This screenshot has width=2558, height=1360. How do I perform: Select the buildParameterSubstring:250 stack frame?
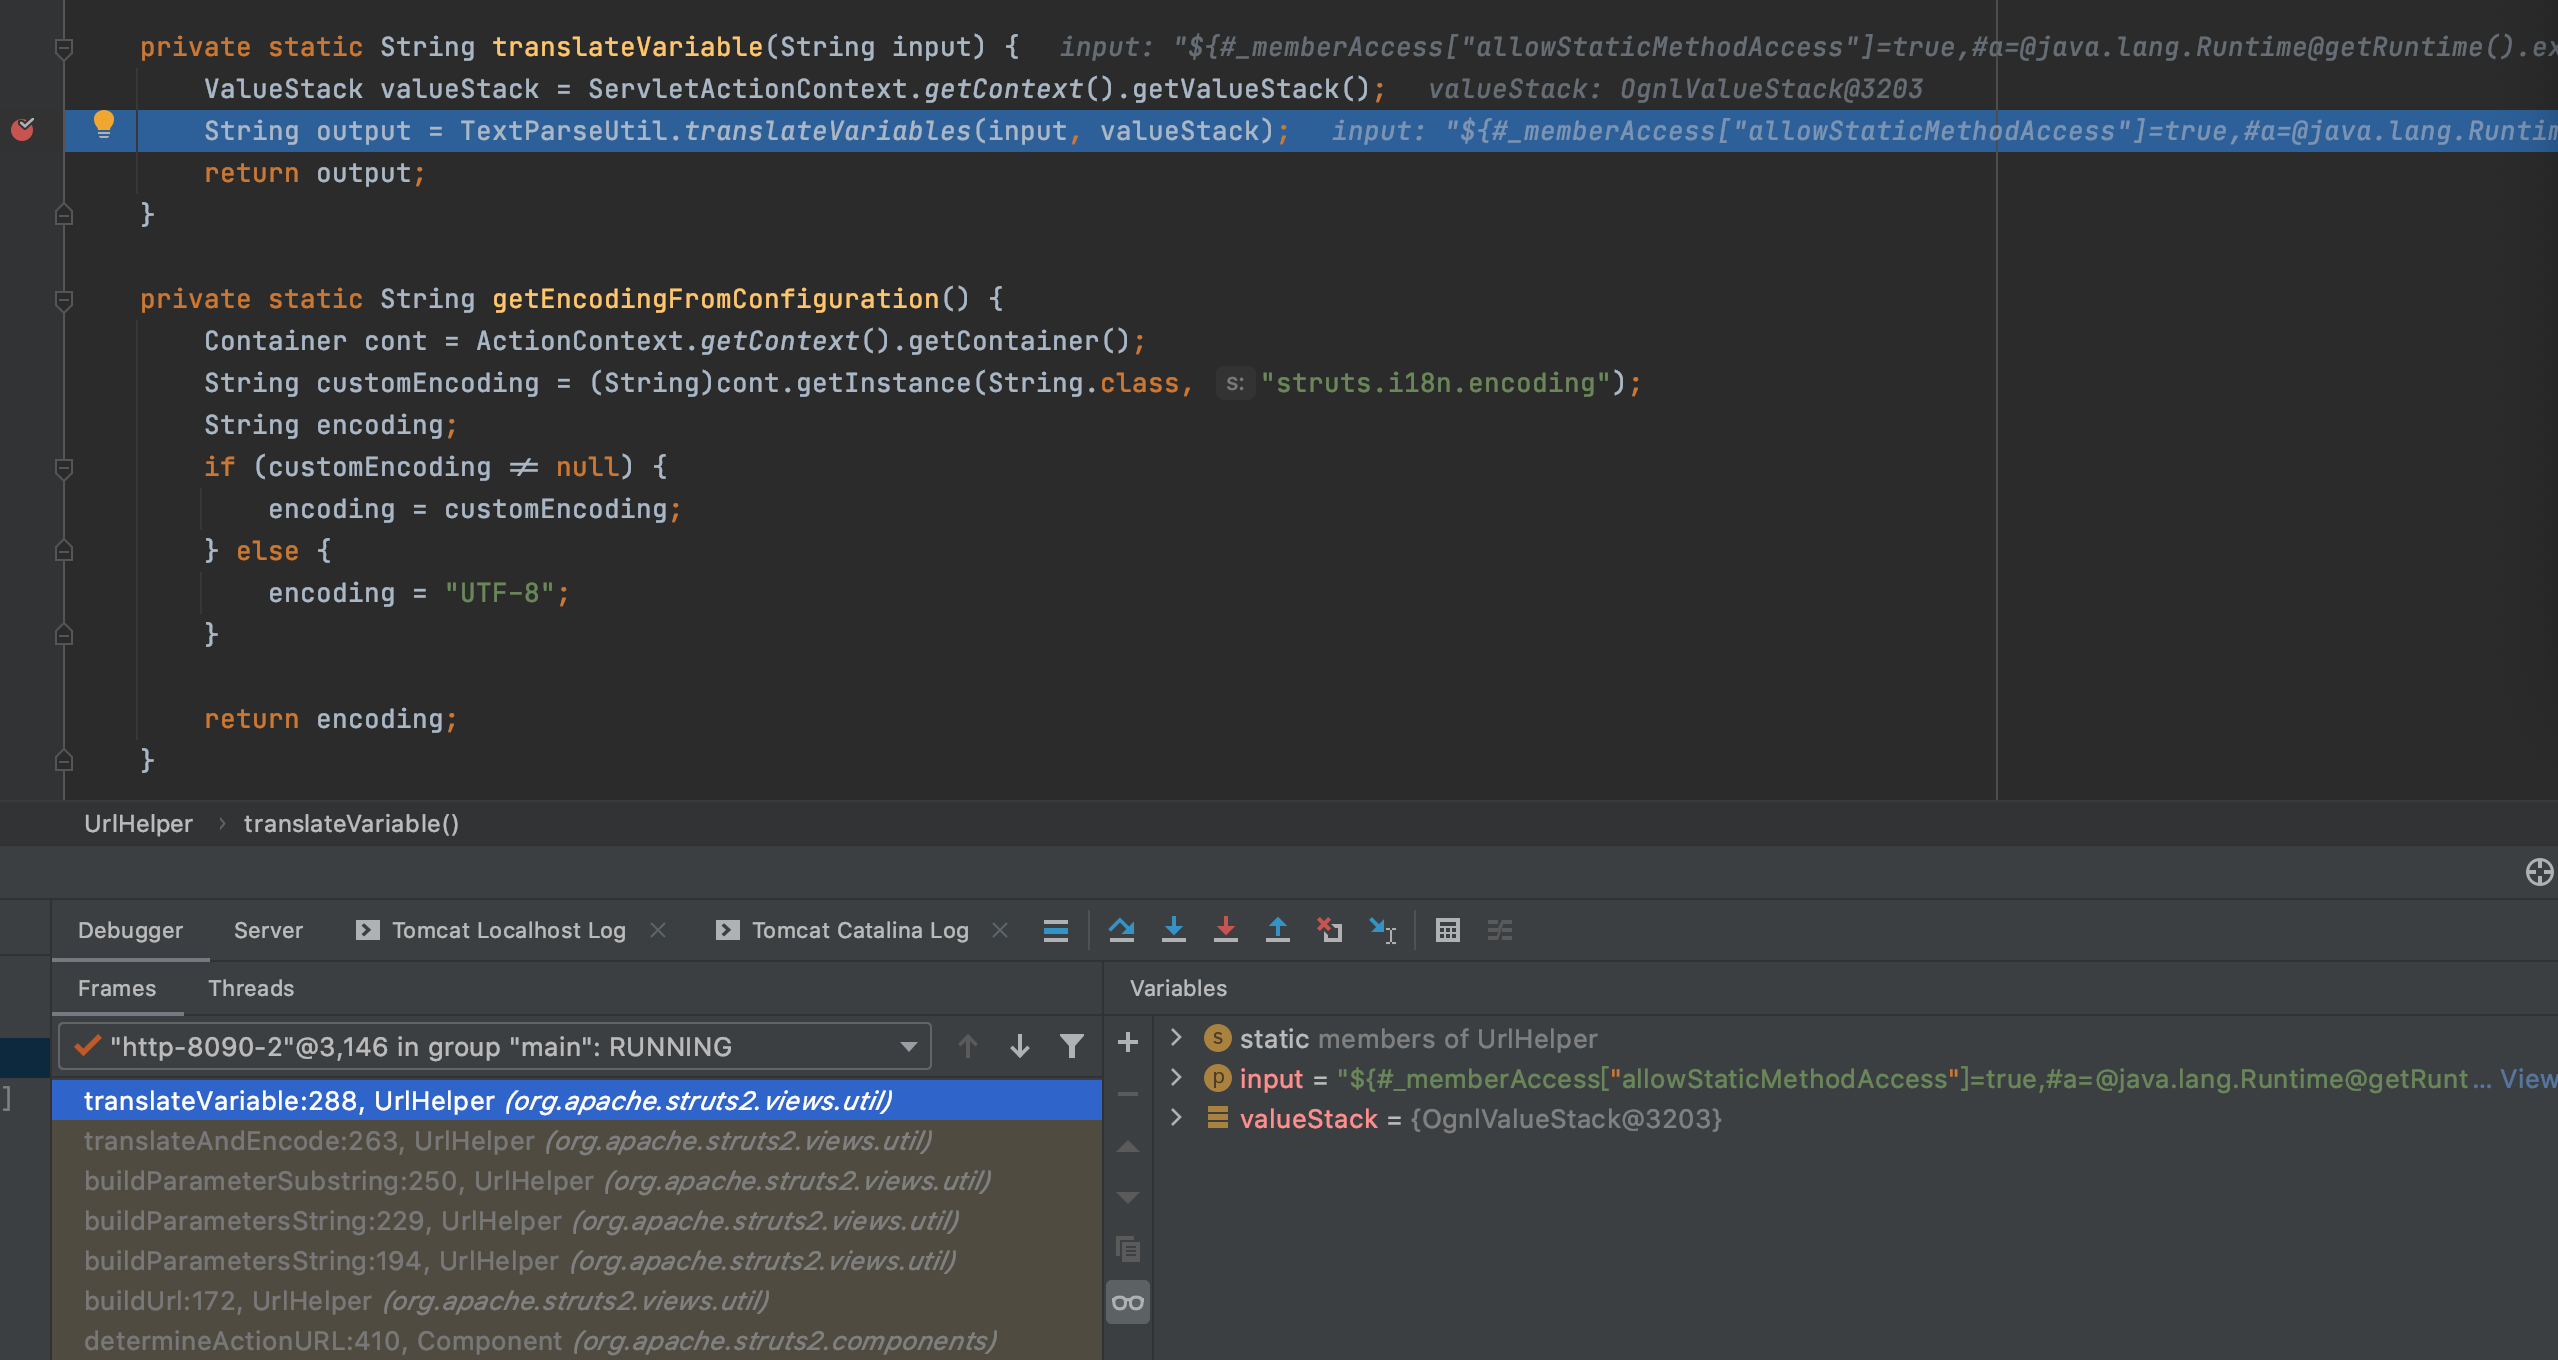pos(577,1180)
